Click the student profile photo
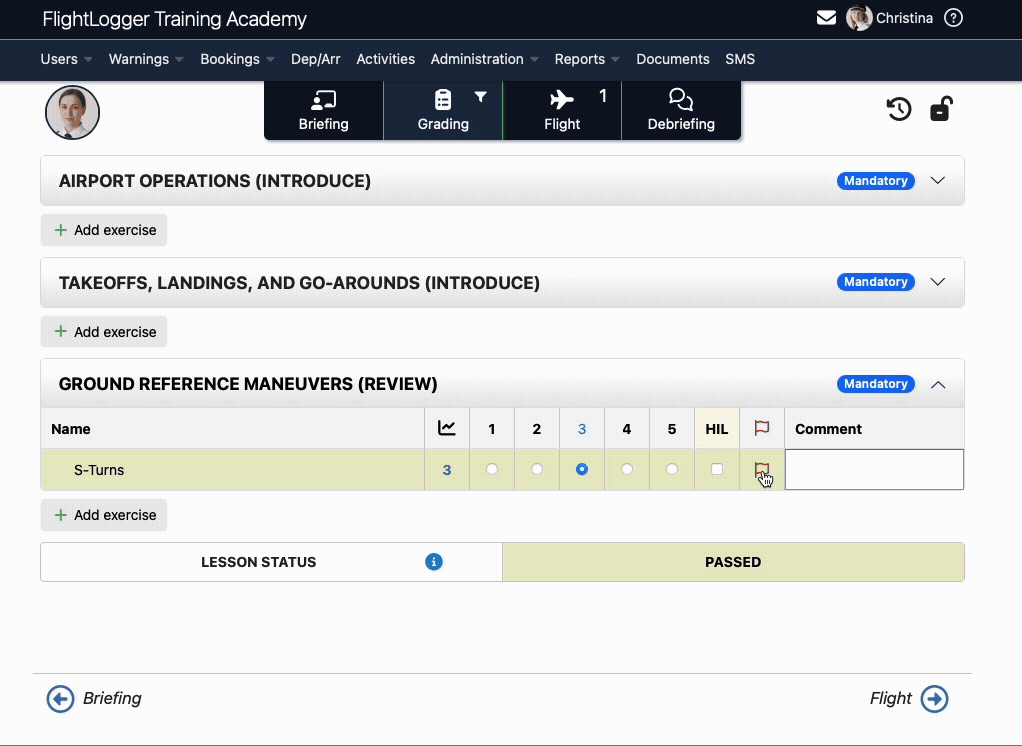The image size is (1022, 746). point(72,112)
